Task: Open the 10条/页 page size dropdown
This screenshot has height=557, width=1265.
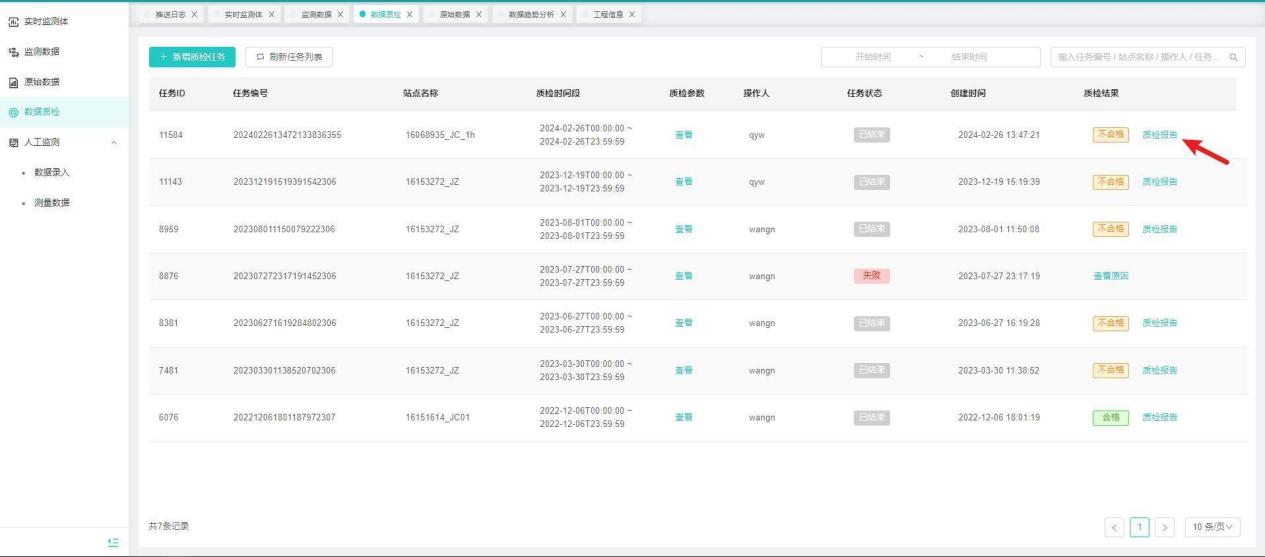Action: [1212, 526]
